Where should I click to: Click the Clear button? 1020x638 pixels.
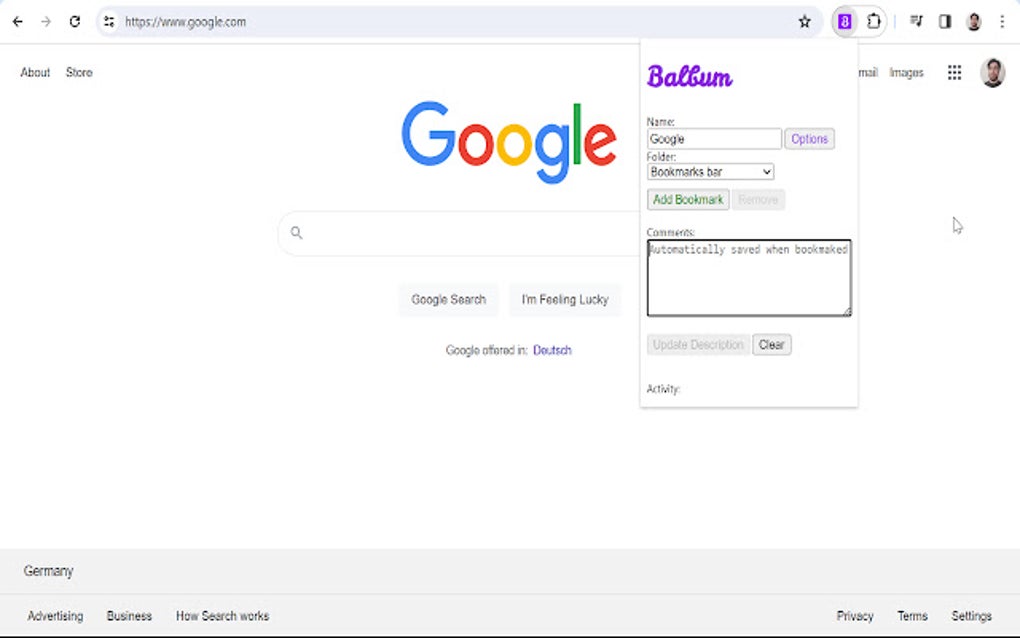click(772, 345)
